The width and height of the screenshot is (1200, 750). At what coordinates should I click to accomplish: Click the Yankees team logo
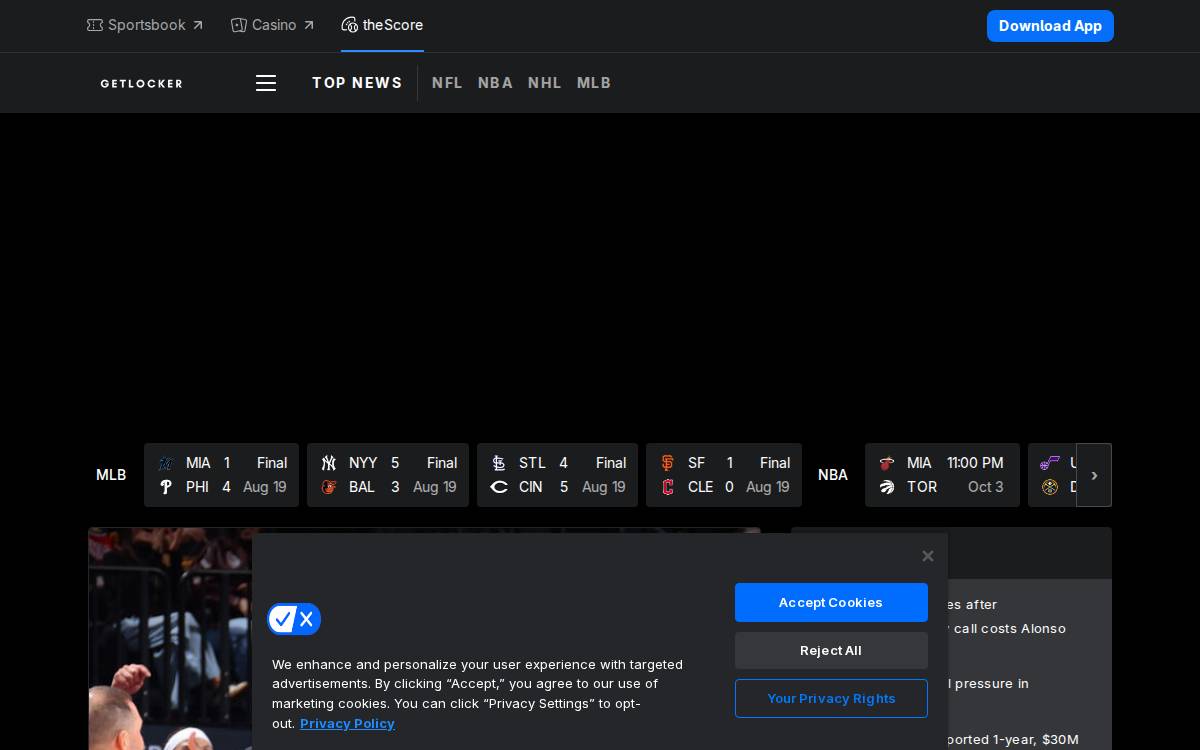[329, 463]
